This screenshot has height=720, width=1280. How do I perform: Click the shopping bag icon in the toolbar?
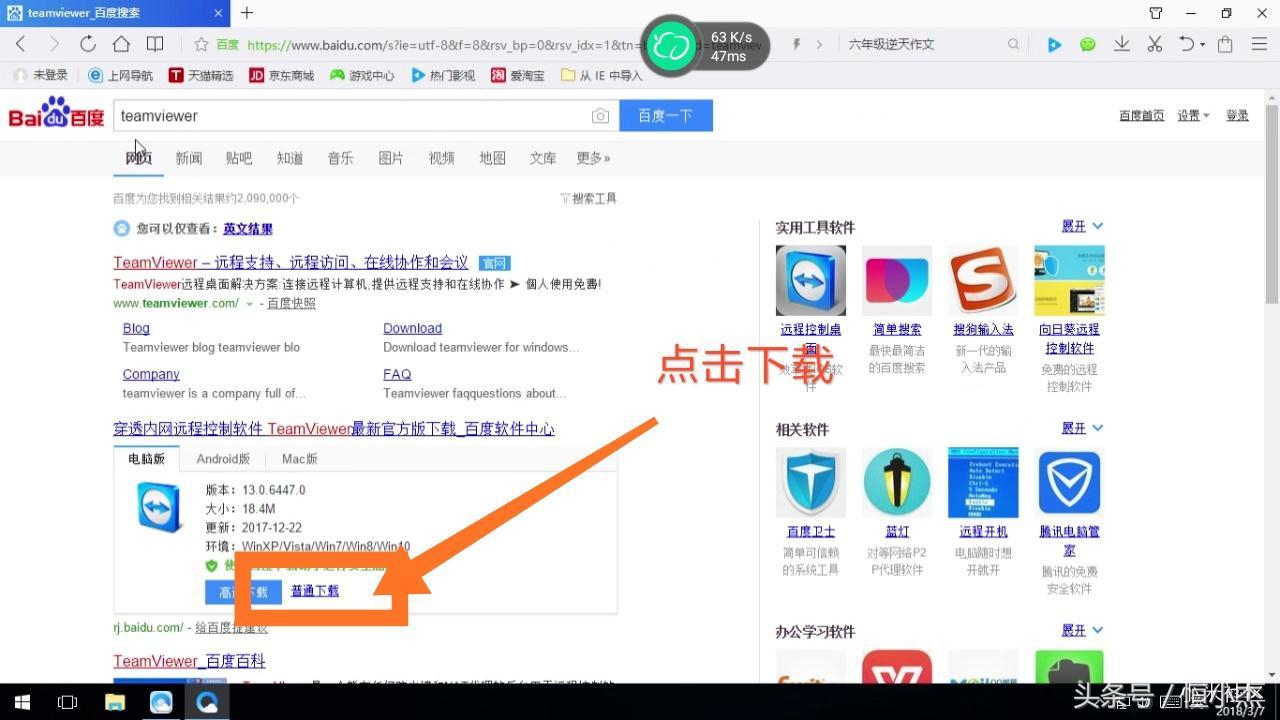[x=1225, y=43]
